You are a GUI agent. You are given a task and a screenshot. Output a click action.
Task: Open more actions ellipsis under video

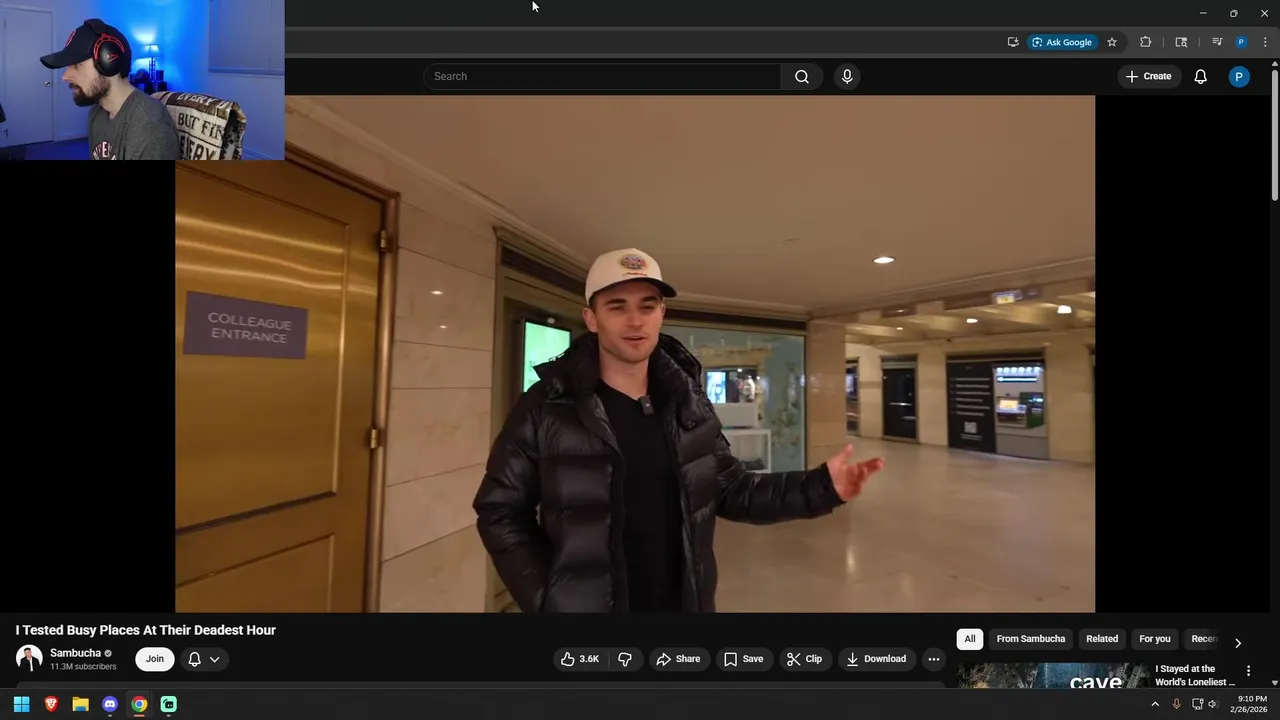pos(933,659)
